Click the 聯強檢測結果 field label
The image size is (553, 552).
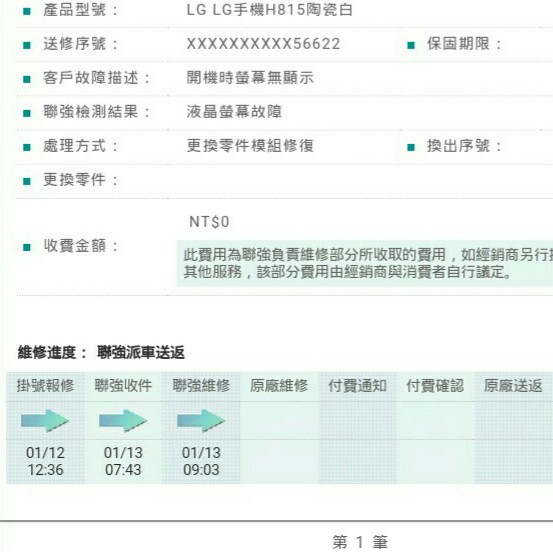coord(96,112)
